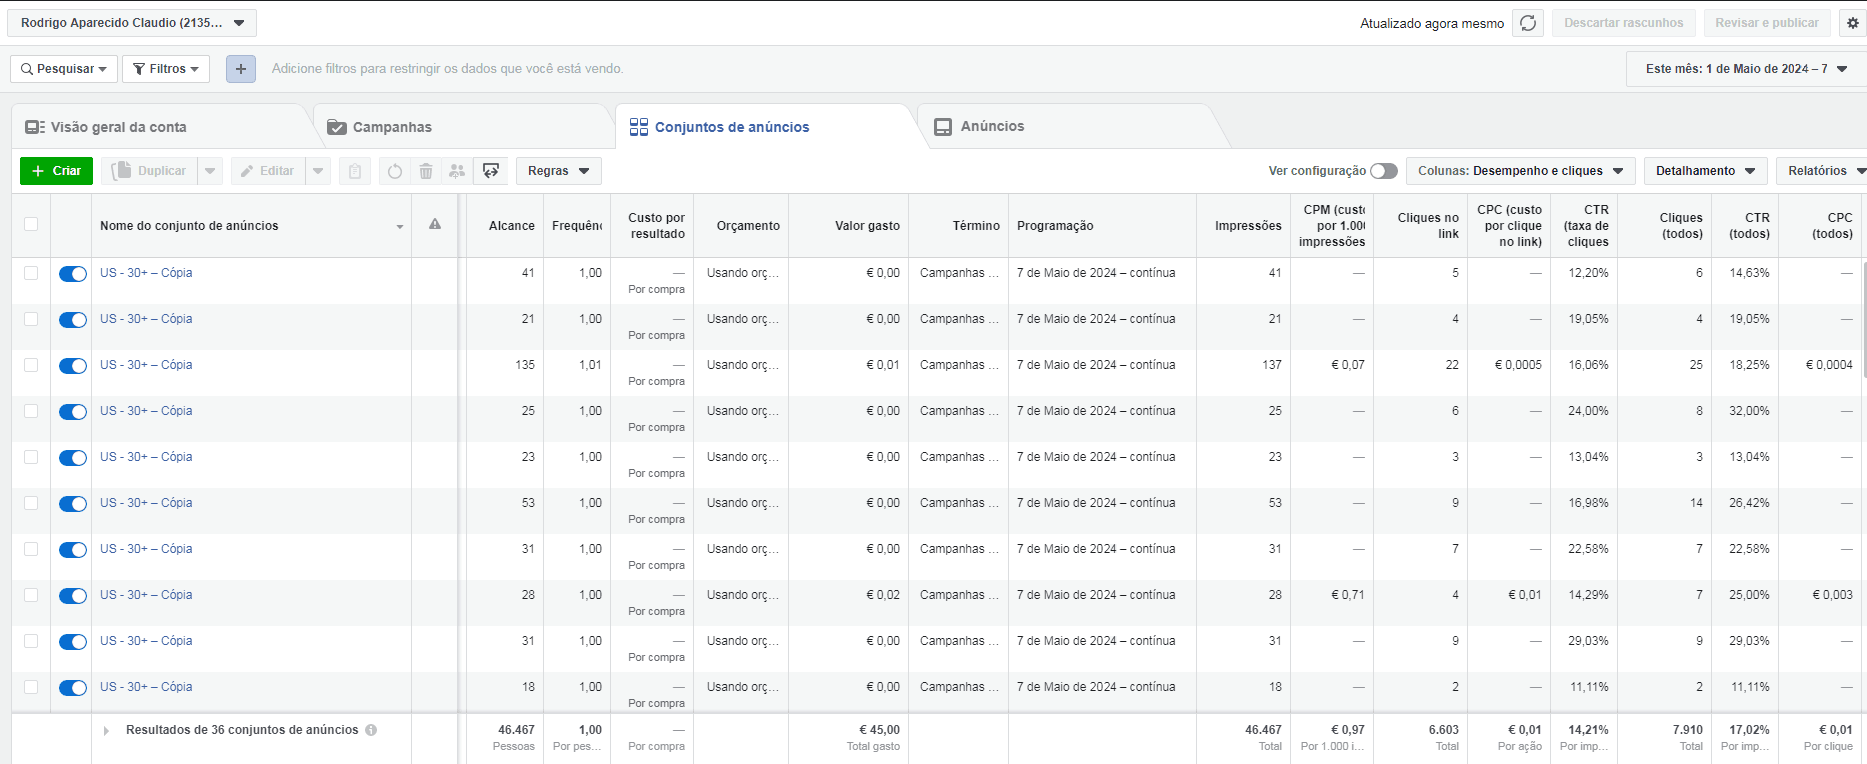Open the Filtros dropdown
1867x764 pixels.
(x=166, y=69)
